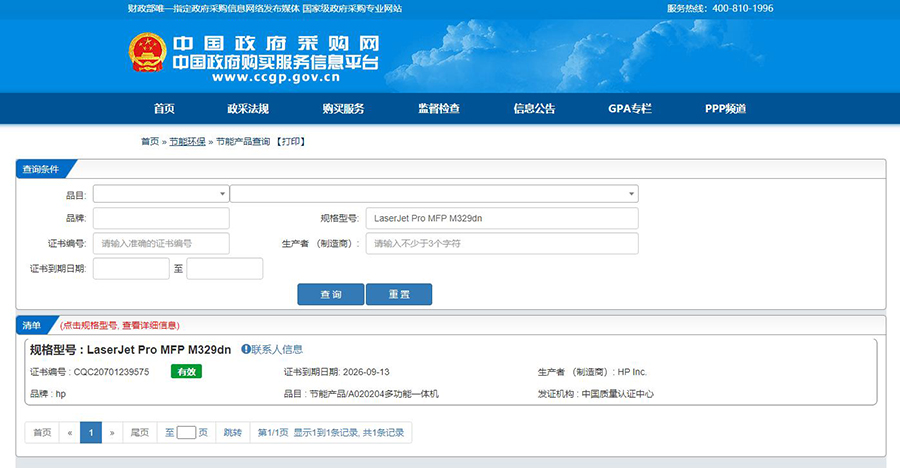Open the 监督检查 navigation item

click(x=438, y=109)
